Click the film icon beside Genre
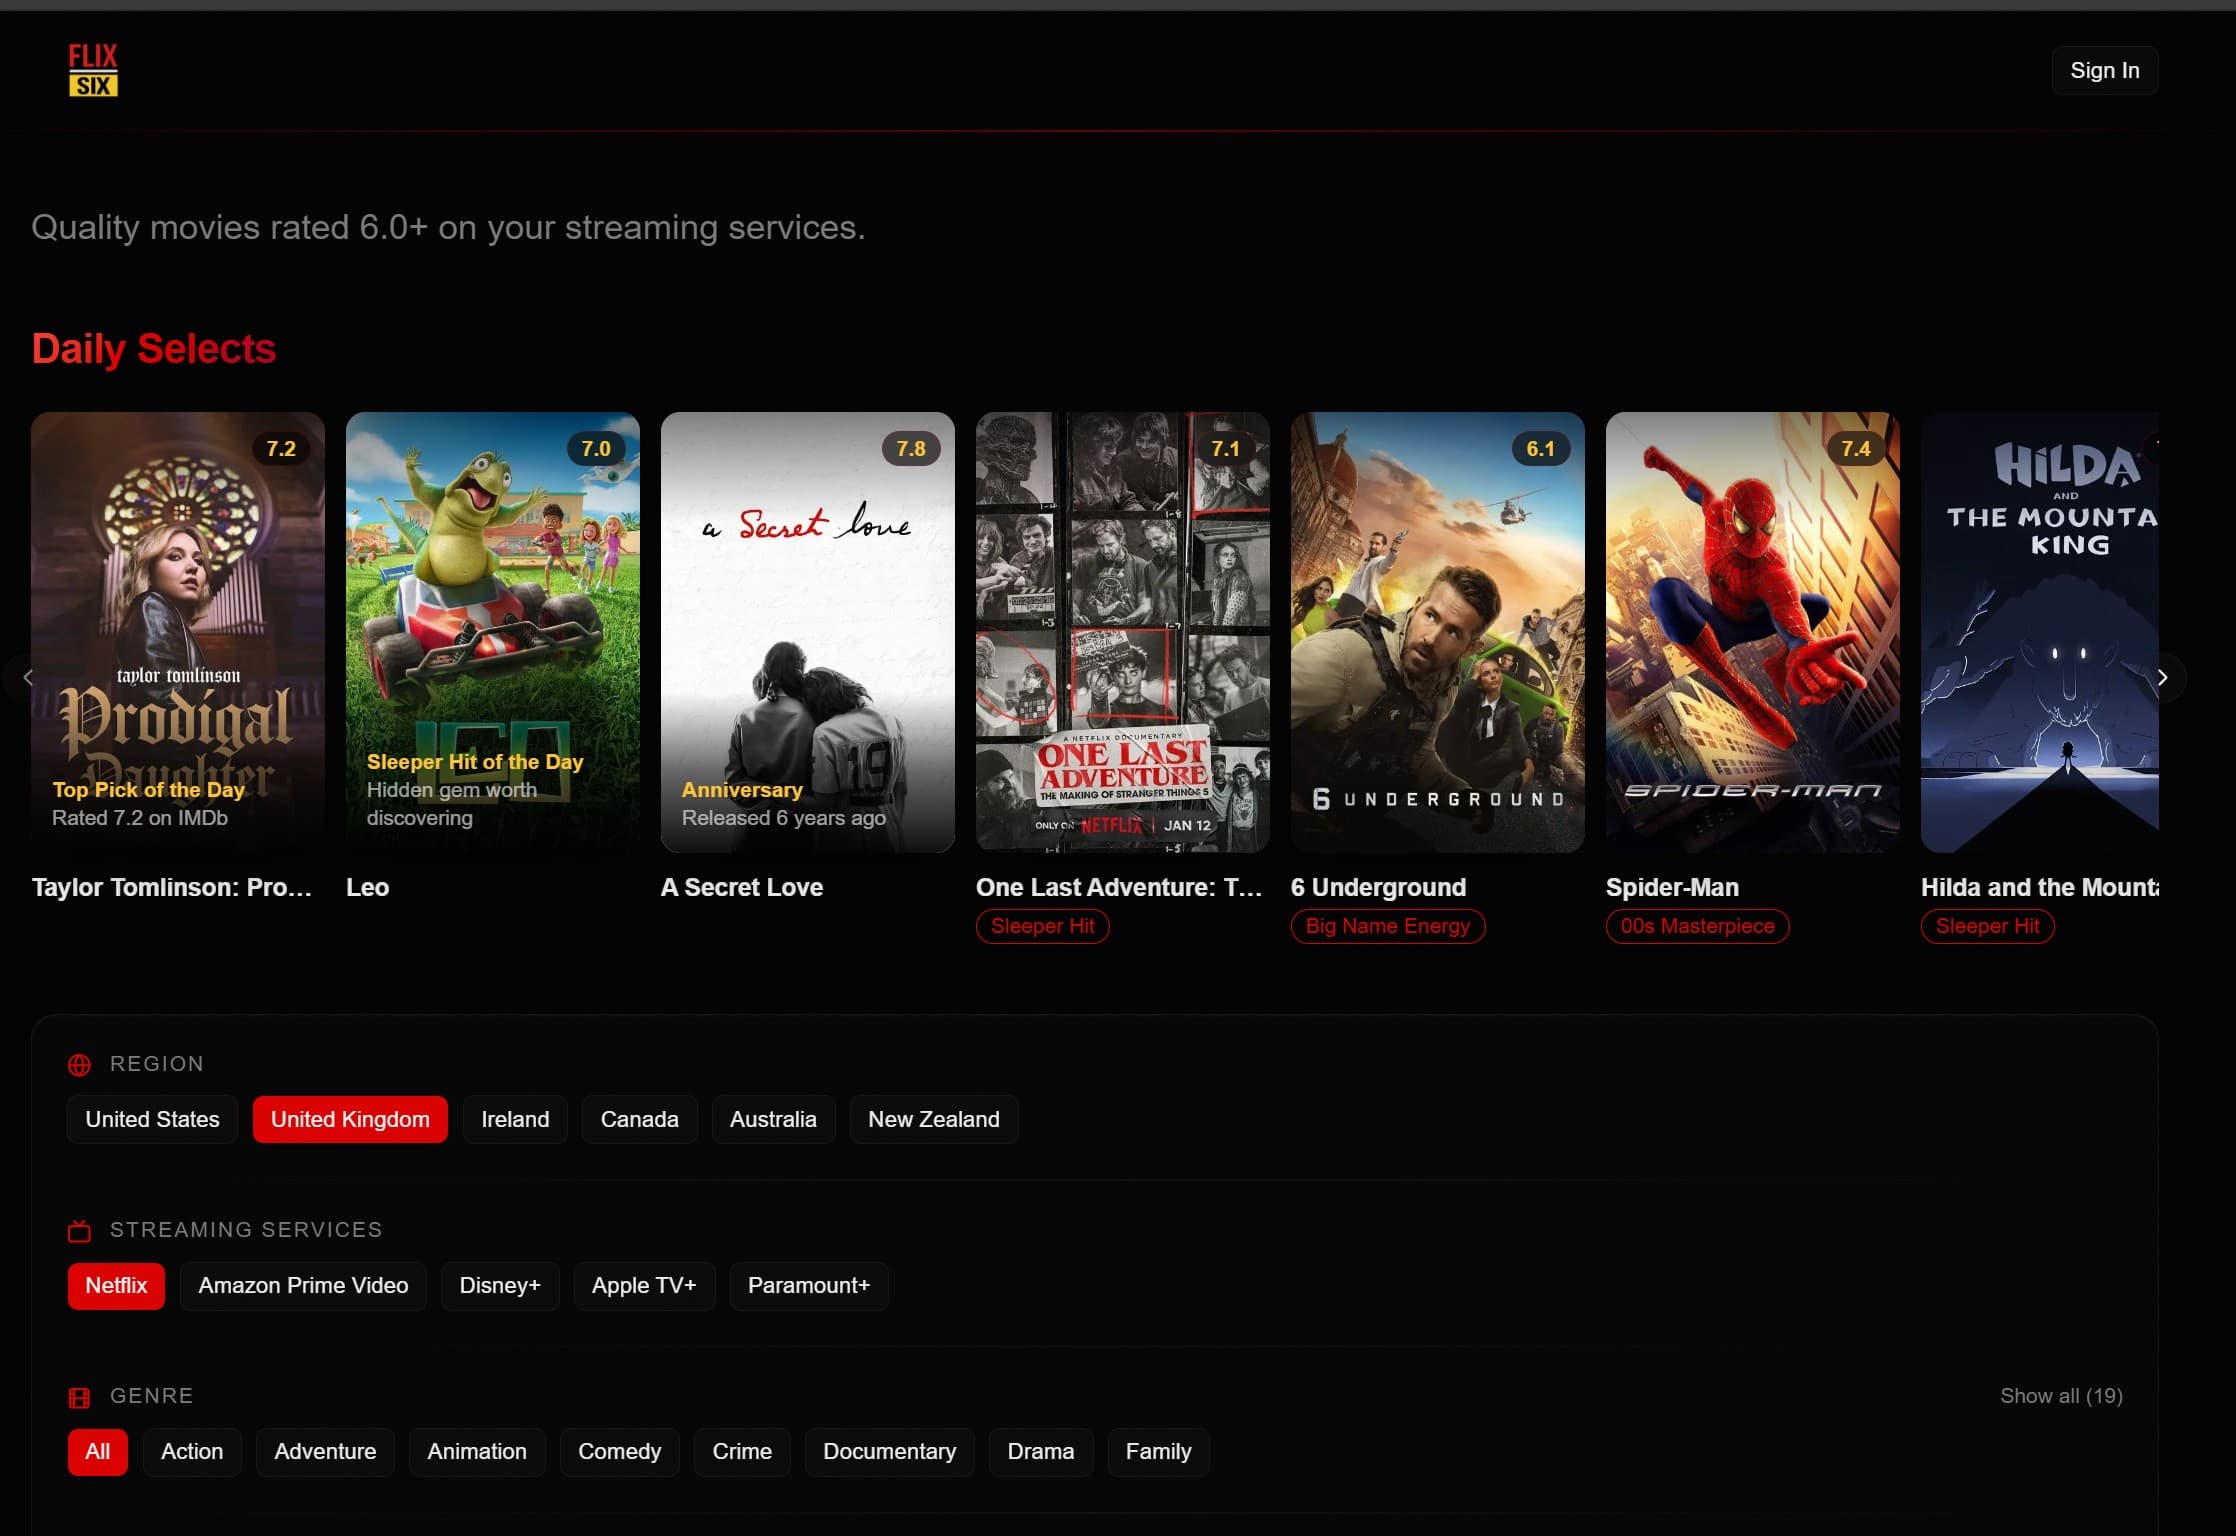This screenshot has width=2236, height=1536. pos(79,1397)
